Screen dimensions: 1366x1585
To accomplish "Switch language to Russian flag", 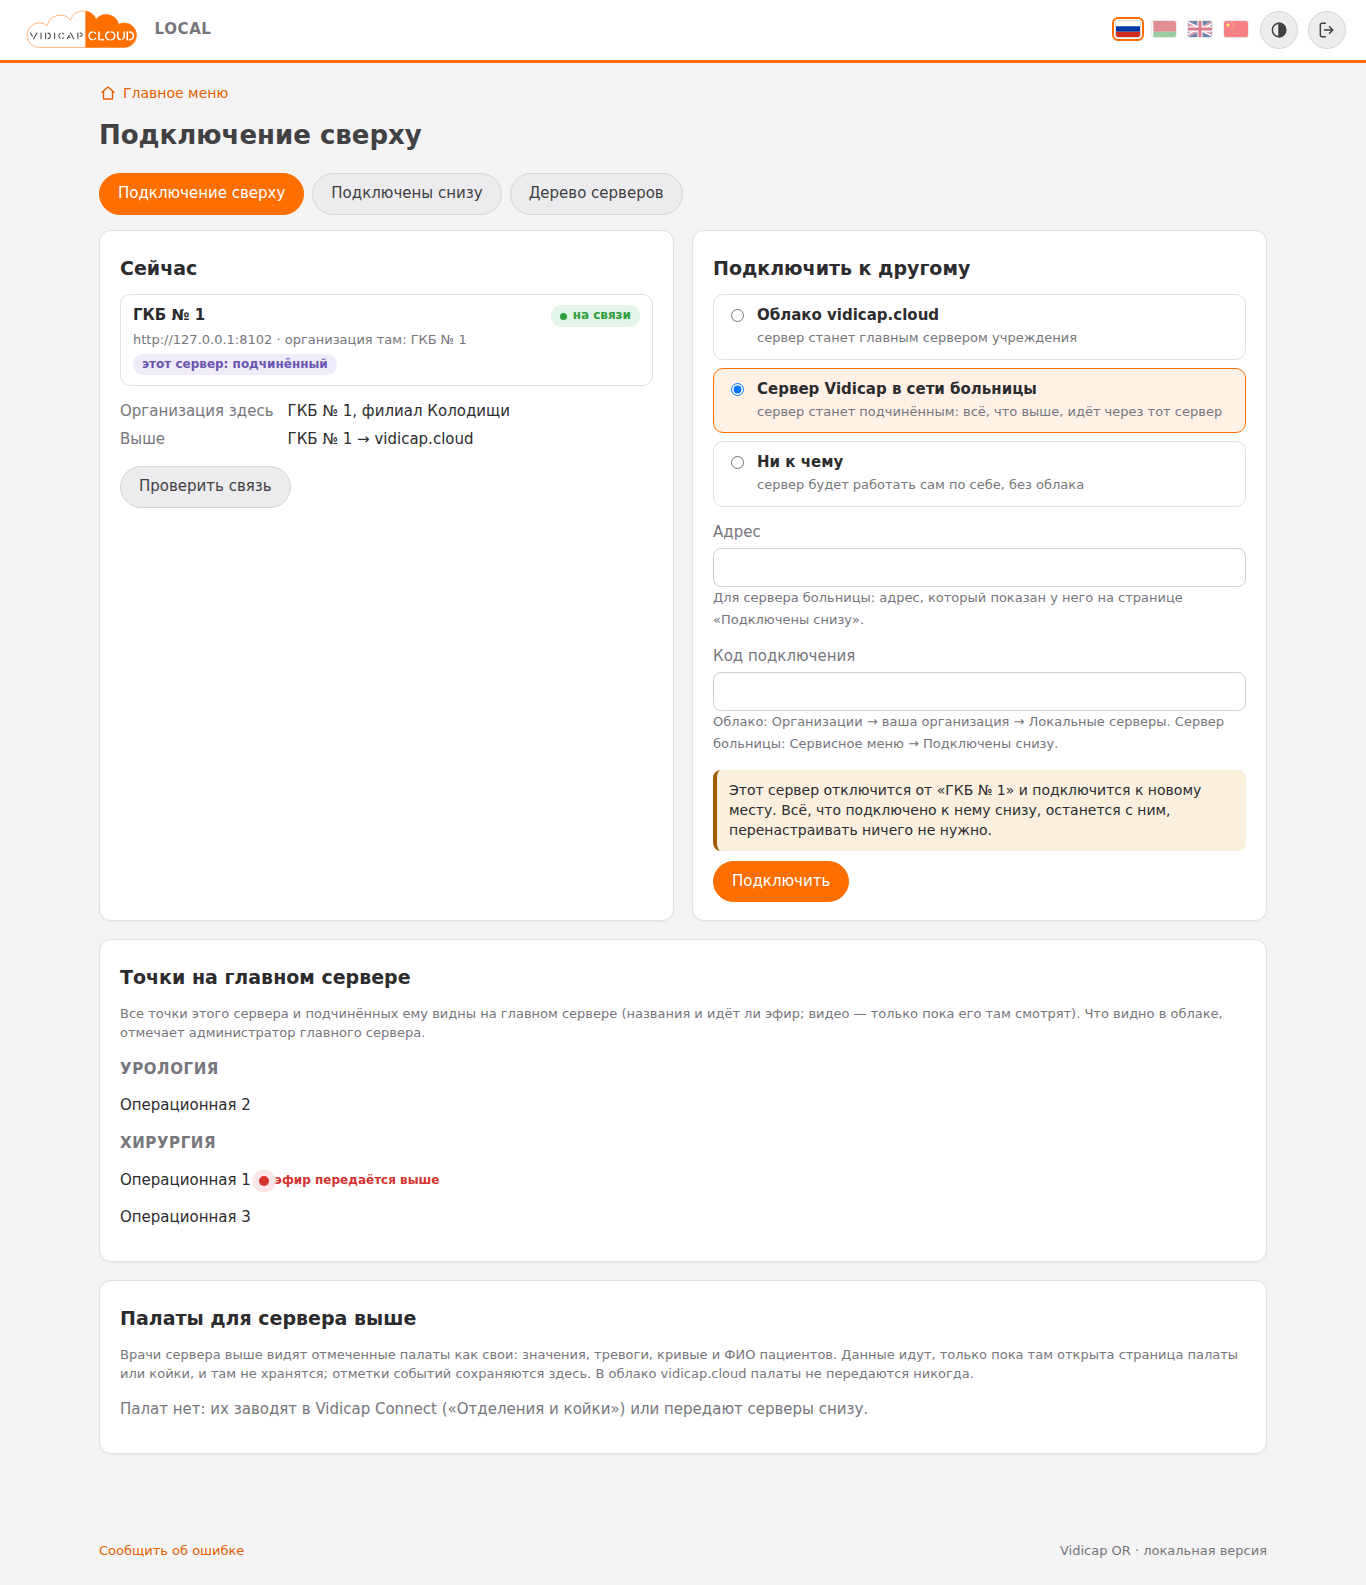I will tap(1128, 29).
